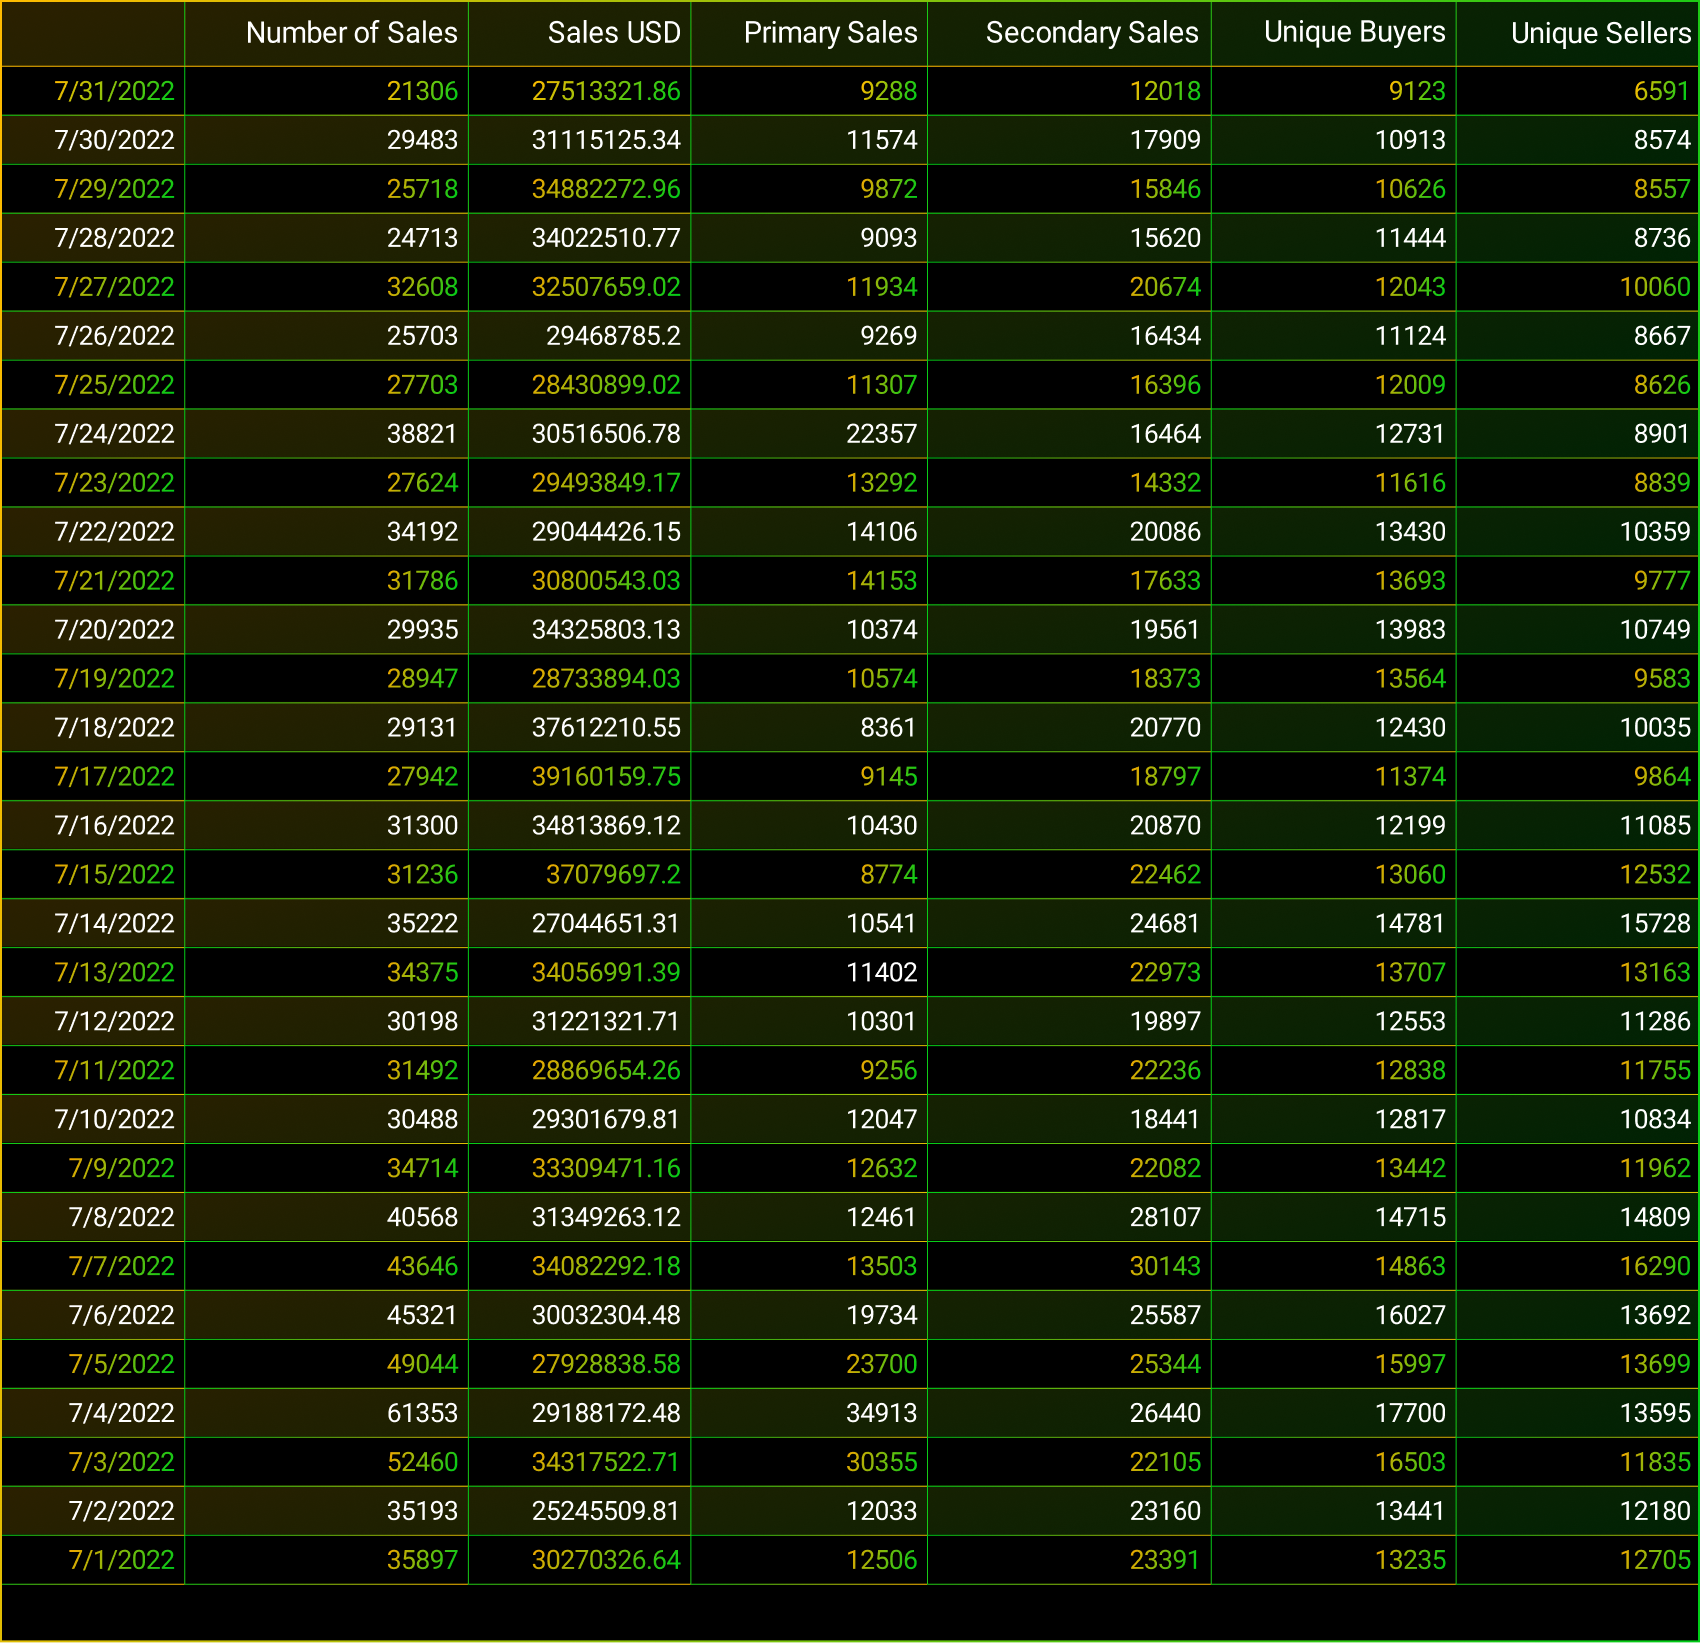The image size is (1700, 1643).
Task: Click Sales USD value 37079697.2
Action: [x=580, y=875]
